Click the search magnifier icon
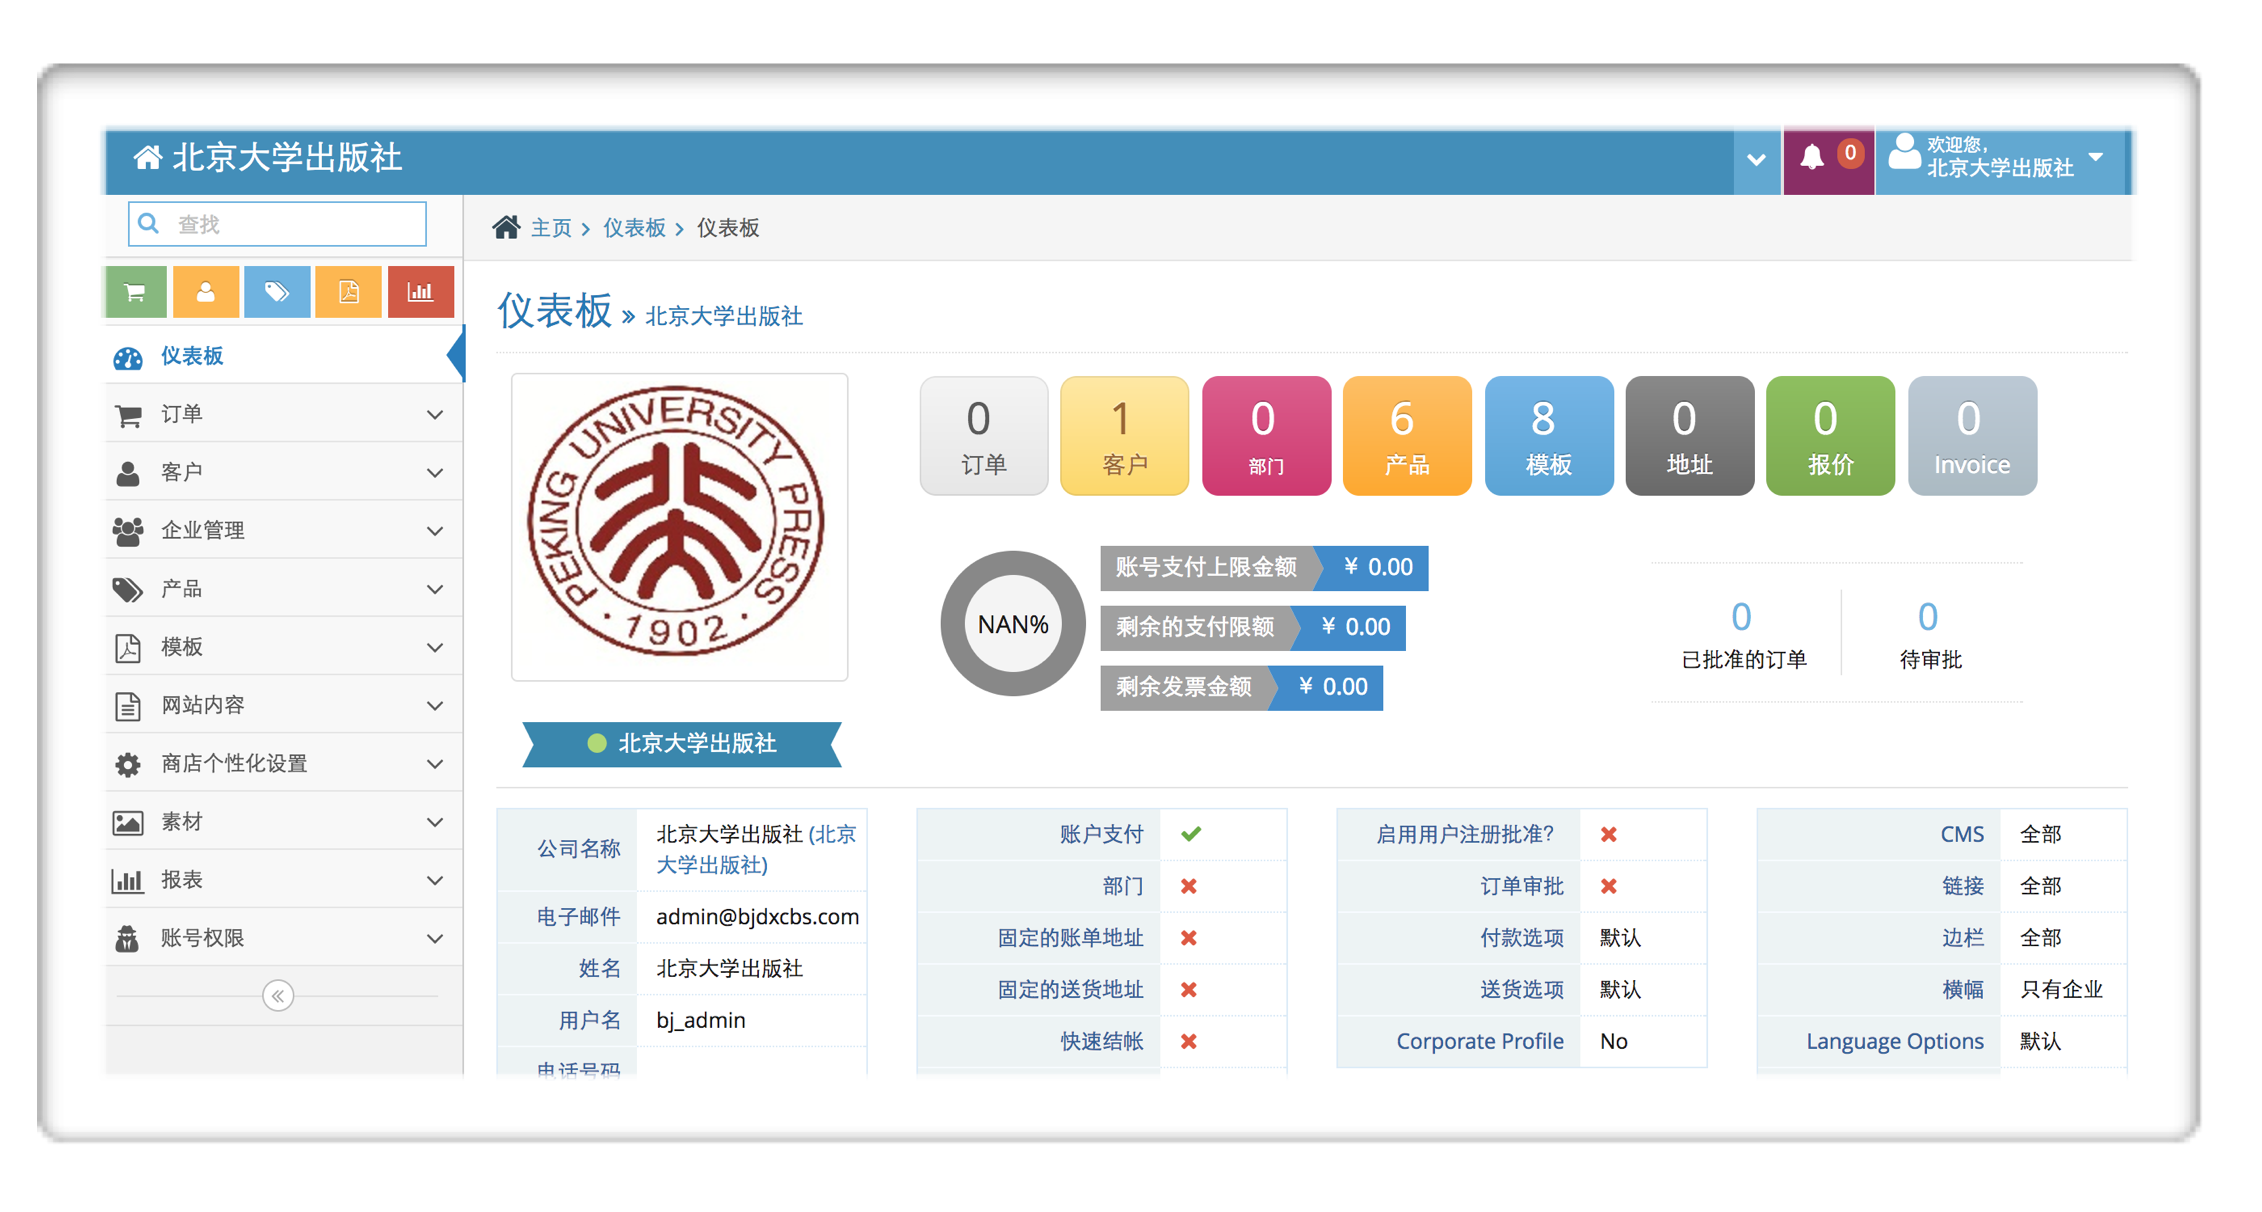Image resolution: width=2262 pixels, height=1212 pixels. tap(149, 223)
